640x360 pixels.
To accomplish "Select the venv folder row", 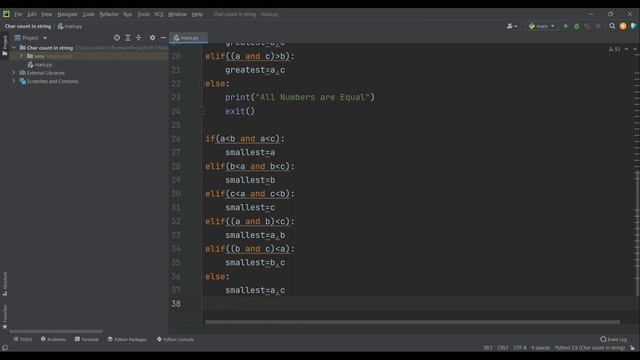I will 88,56.
